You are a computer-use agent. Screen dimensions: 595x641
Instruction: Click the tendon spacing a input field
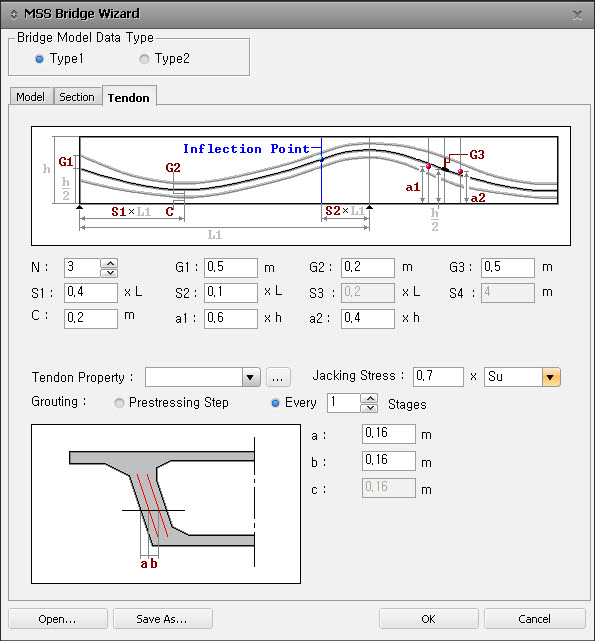388,434
